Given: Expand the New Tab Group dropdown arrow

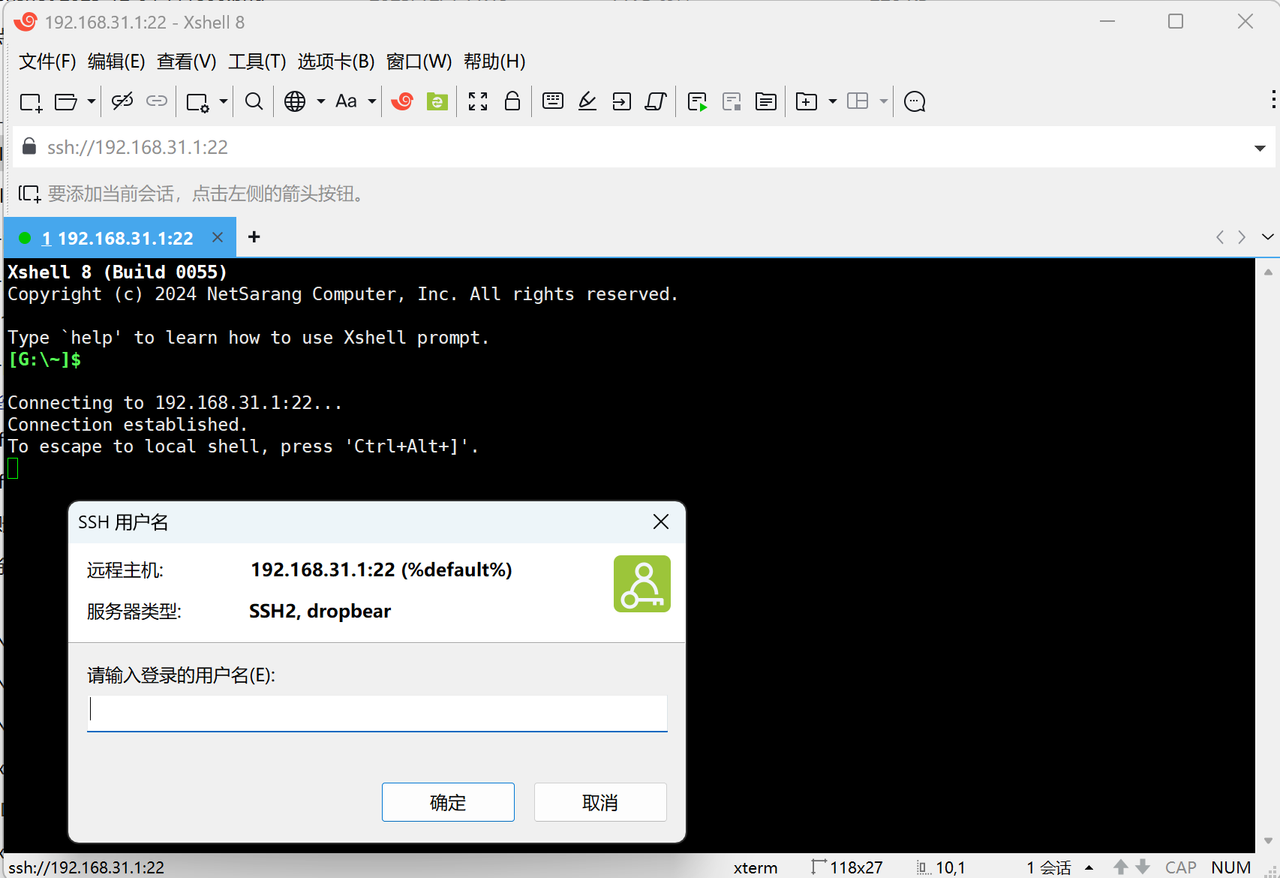Looking at the screenshot, I should pos(832,101).
